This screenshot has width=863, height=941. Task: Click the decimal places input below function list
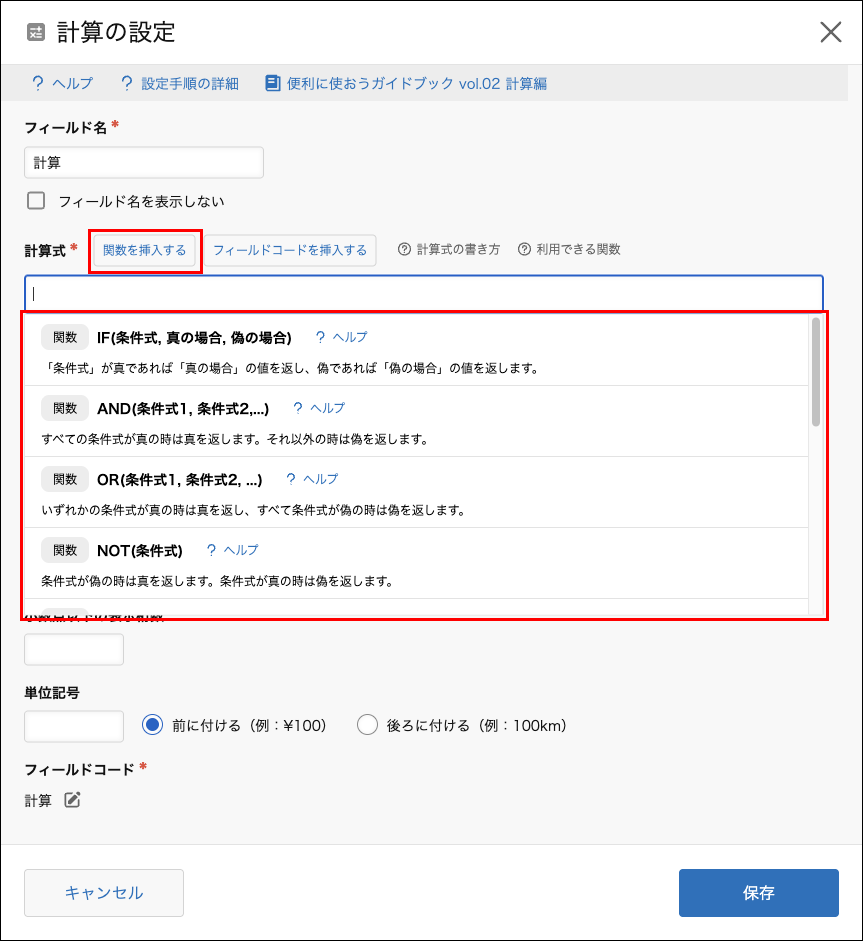coord(74,649)
